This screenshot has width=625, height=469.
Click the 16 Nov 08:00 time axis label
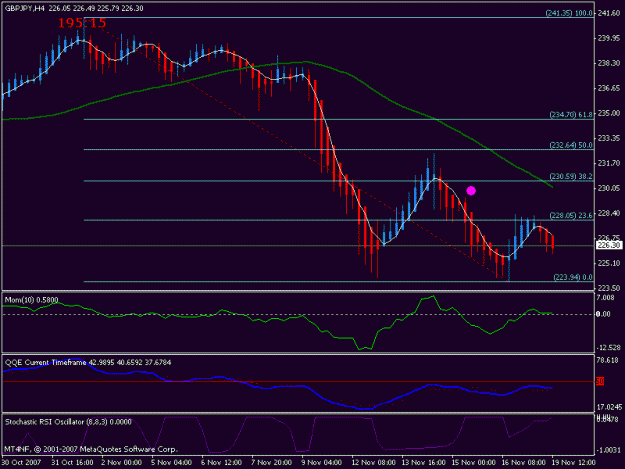523,462
